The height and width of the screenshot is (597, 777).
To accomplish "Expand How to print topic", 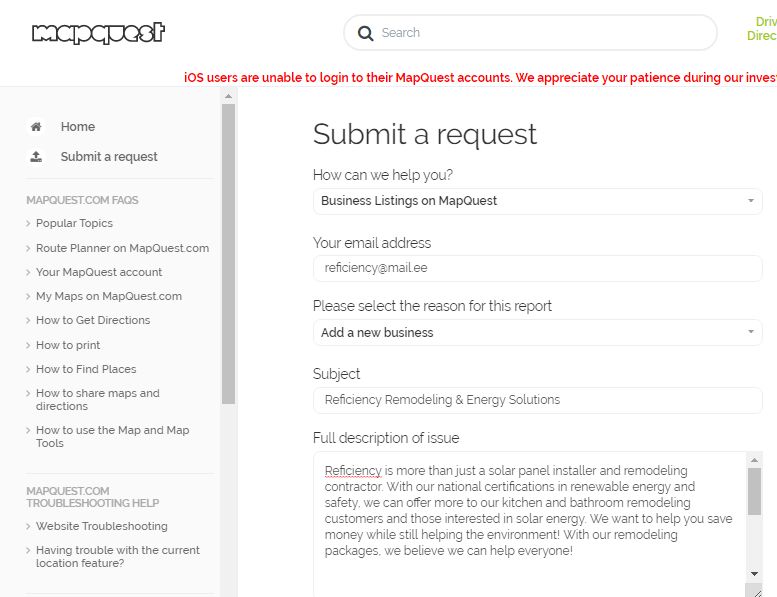I will 68,345.
